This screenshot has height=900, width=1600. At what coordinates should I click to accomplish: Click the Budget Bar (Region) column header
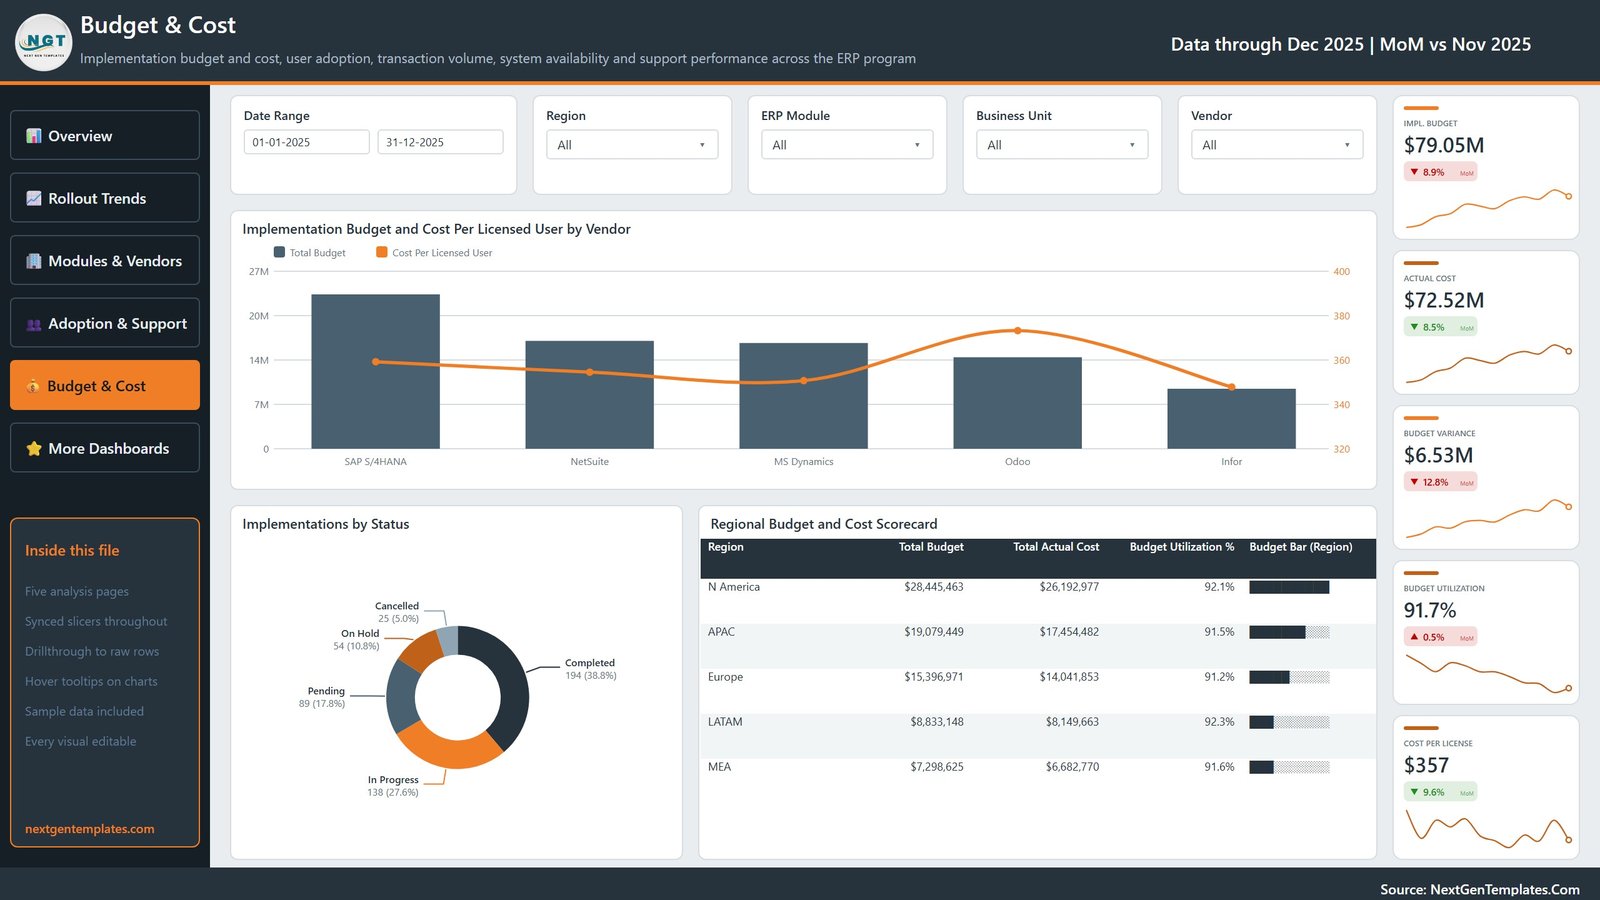pos(1301,547)
